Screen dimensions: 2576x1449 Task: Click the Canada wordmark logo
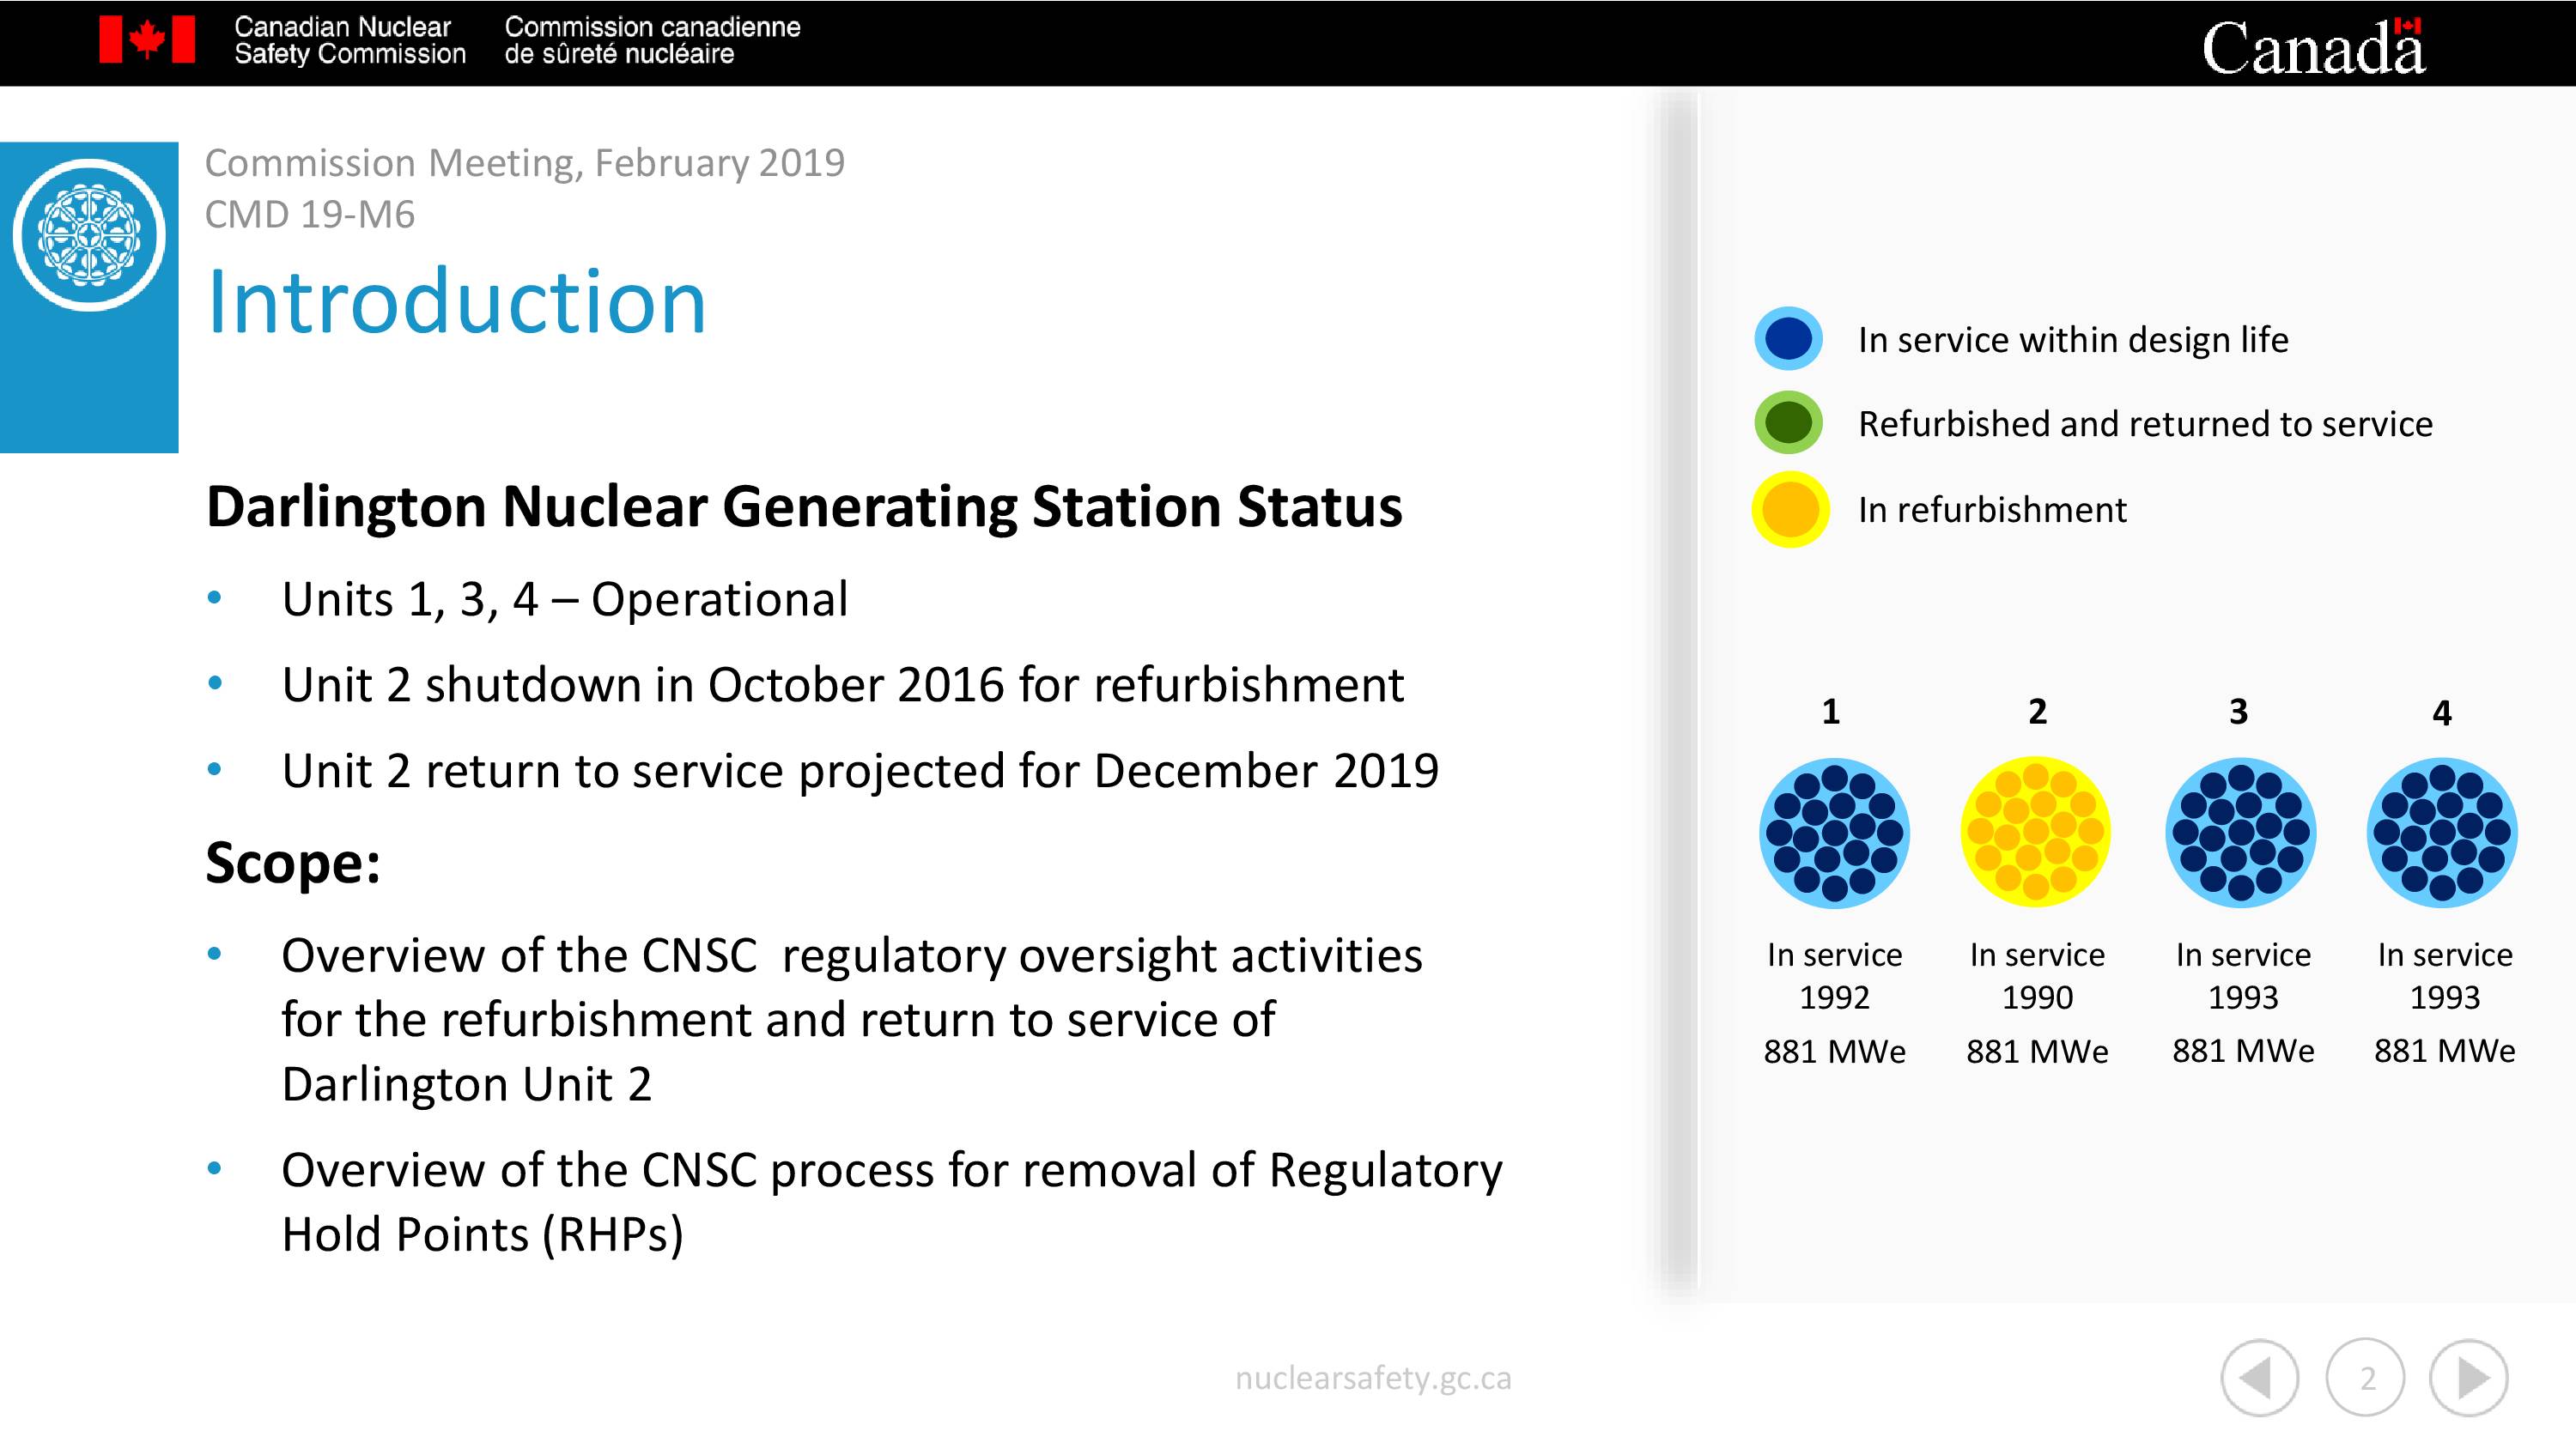pos(2313,46)
